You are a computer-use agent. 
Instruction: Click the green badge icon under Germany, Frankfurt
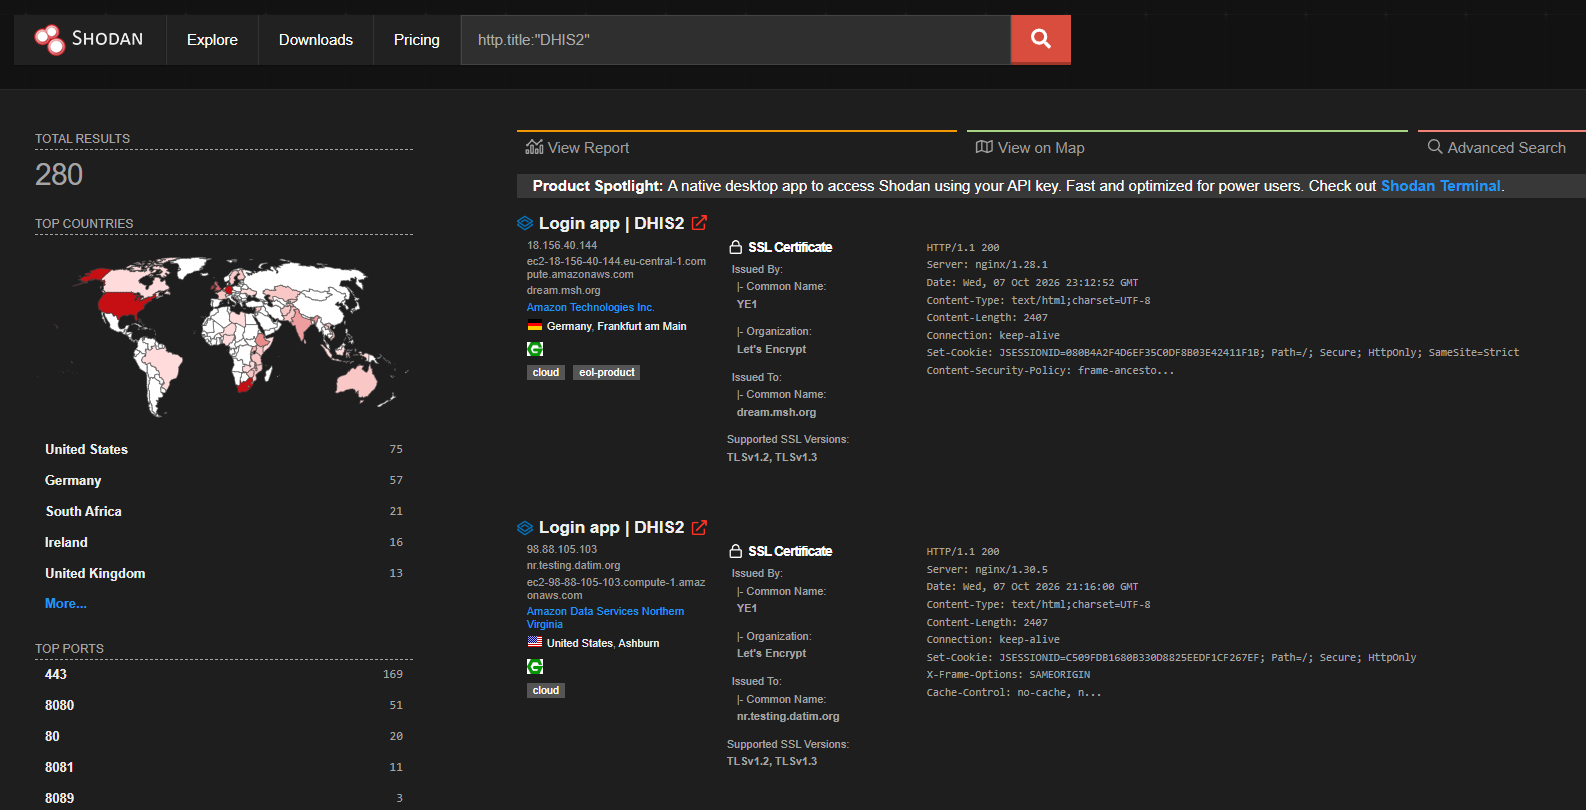coord(535,349)
